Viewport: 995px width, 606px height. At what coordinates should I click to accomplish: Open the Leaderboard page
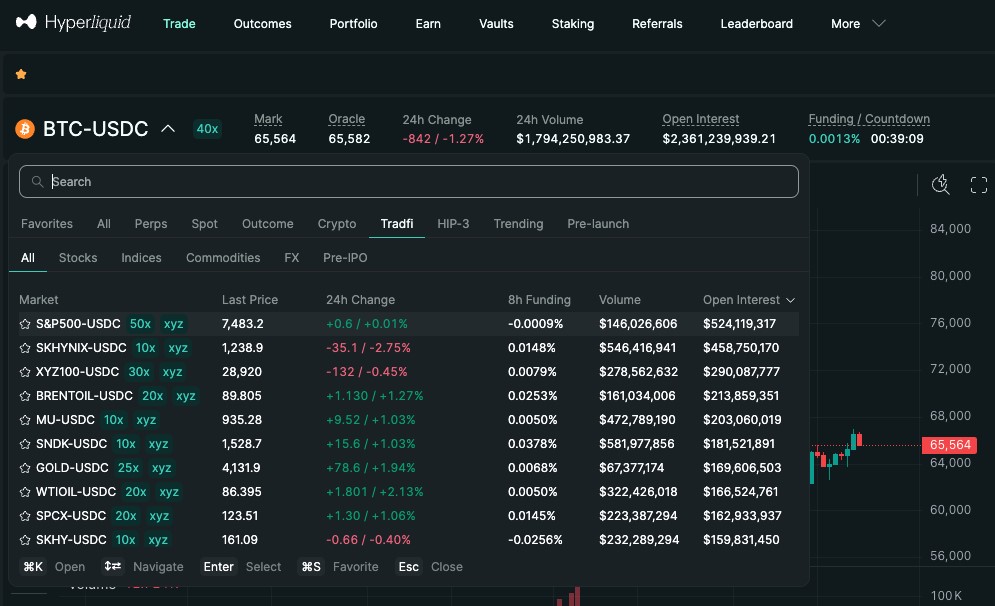point(756,23)
